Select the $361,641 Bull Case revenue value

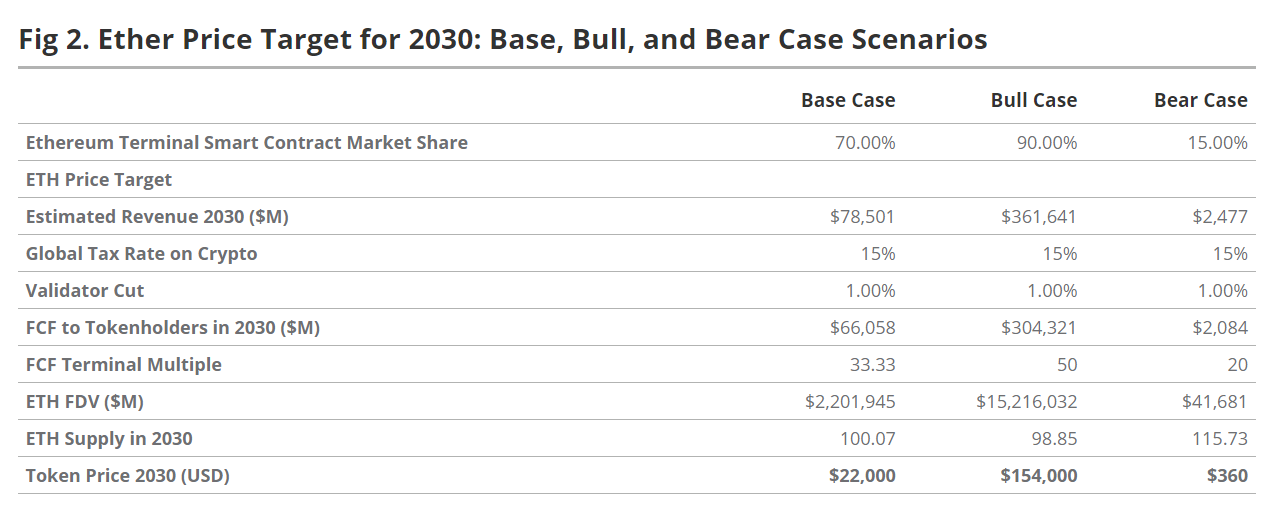coord(1039,217)
